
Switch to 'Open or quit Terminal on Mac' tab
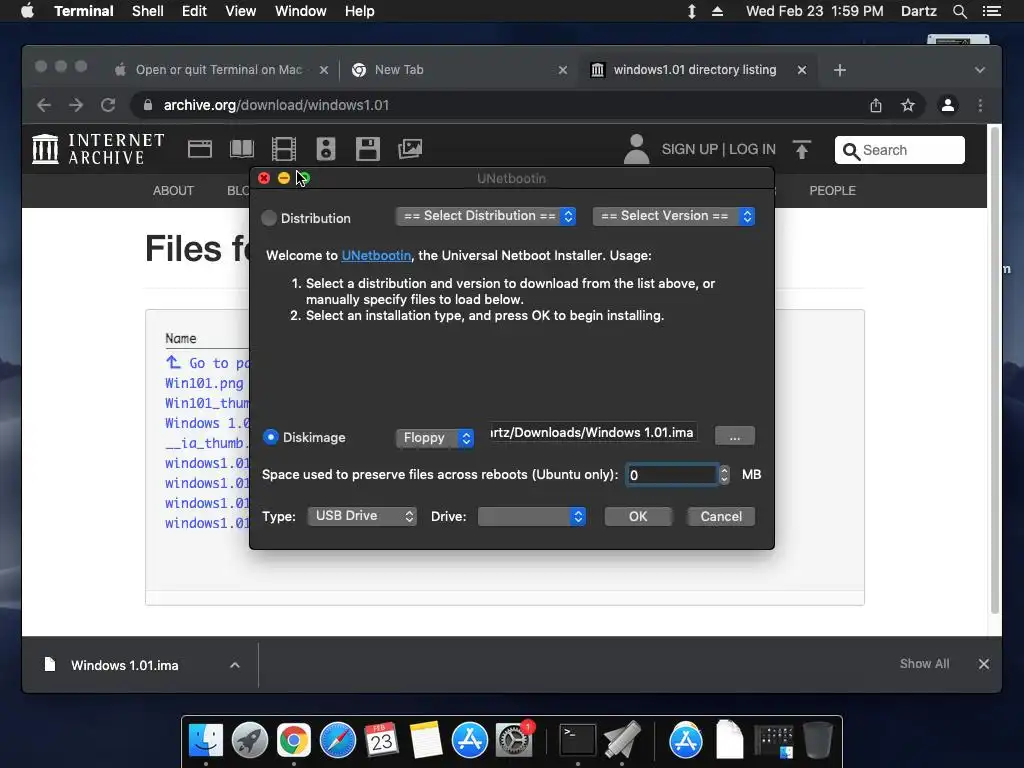tap(219, 70)
